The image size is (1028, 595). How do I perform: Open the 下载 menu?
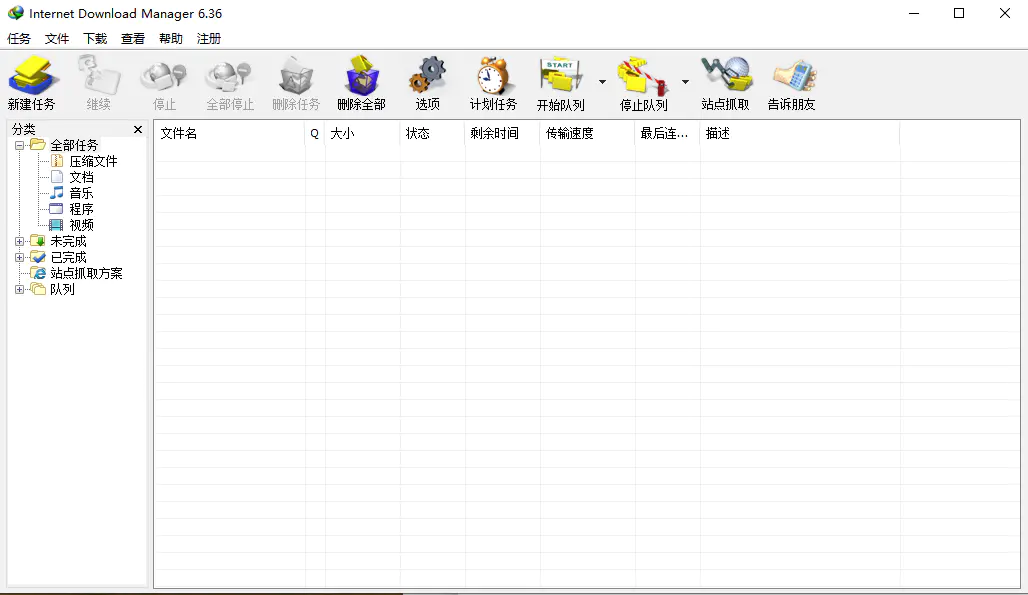pos(95,39)
